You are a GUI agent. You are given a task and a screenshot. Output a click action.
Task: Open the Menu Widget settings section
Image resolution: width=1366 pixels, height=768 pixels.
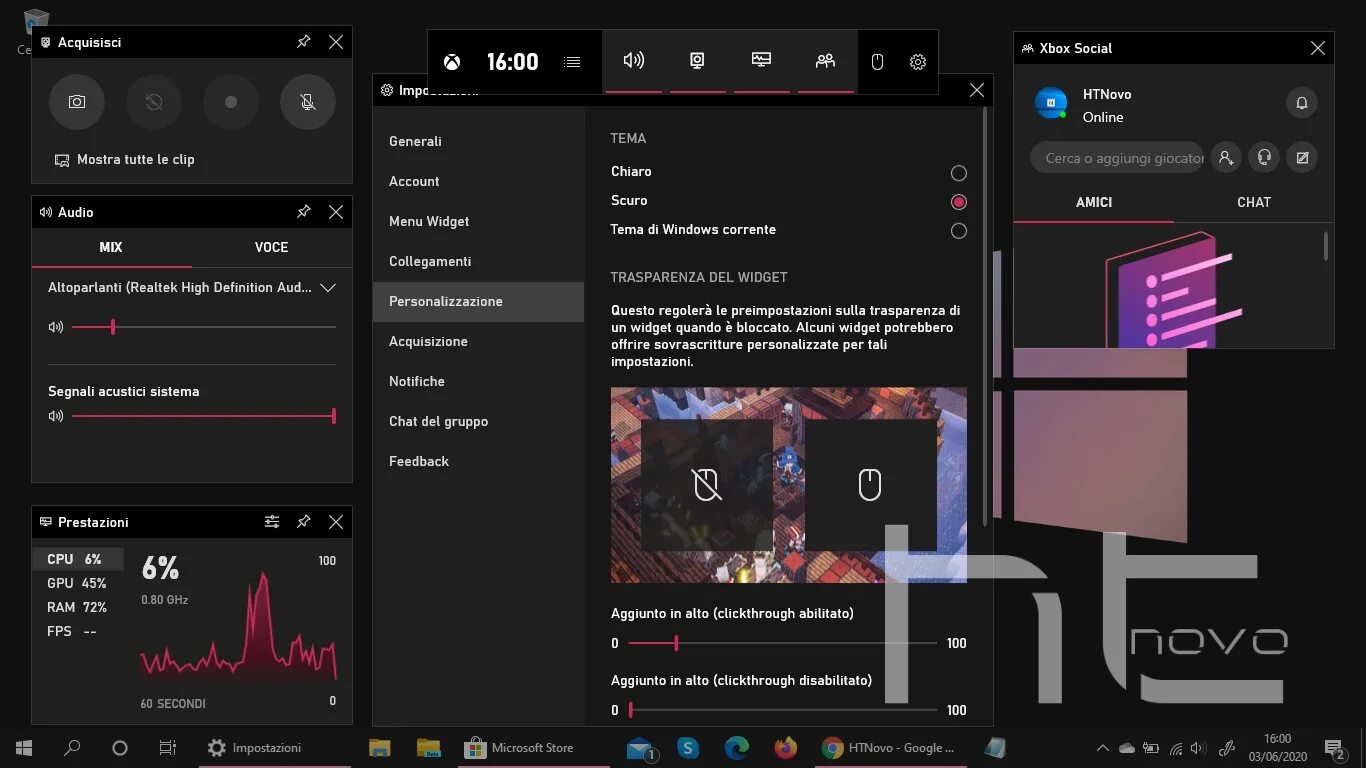[x=478, y=221]
